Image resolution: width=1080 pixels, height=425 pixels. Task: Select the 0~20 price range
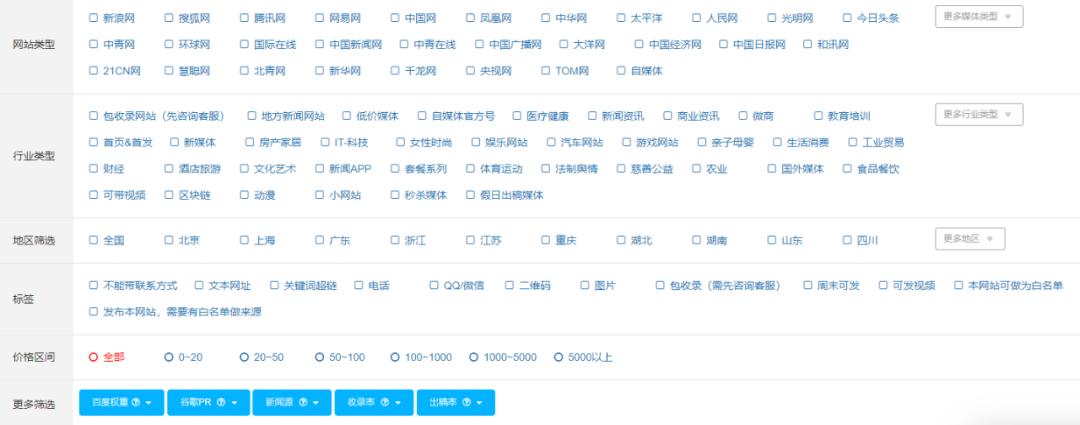pyautogui.click(x=169, y=357)
